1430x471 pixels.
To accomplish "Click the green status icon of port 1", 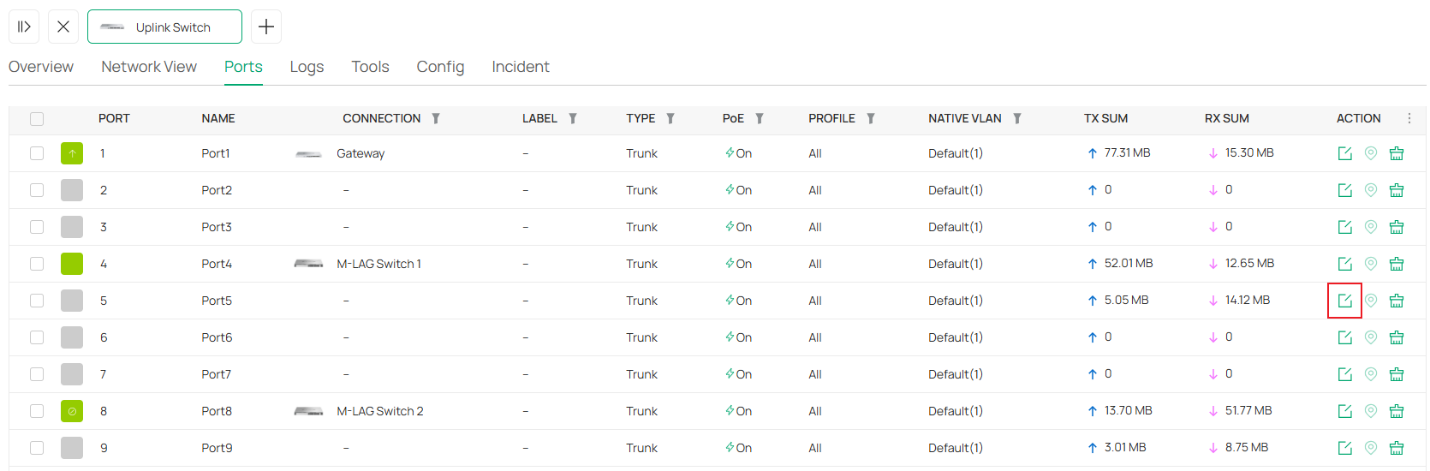I will coord(72,154).
